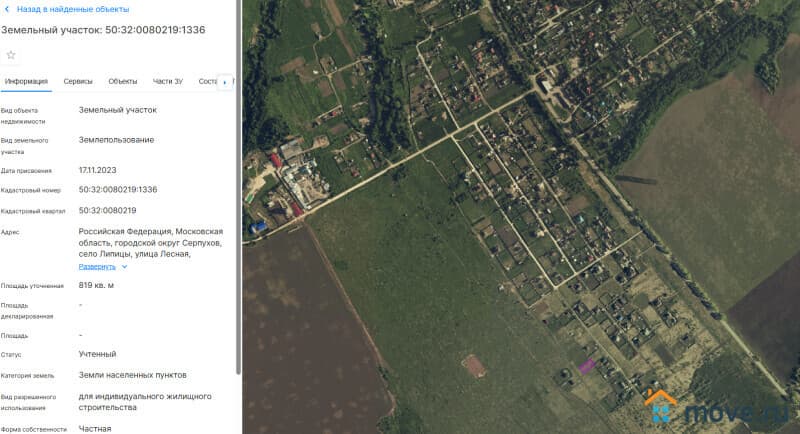
Task: Click the info panel vertical scrollbar
Action: (x=237, y=200)
